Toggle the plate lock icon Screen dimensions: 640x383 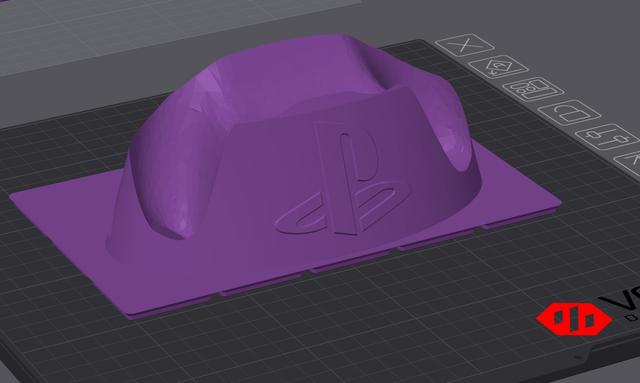click(569, 112)
